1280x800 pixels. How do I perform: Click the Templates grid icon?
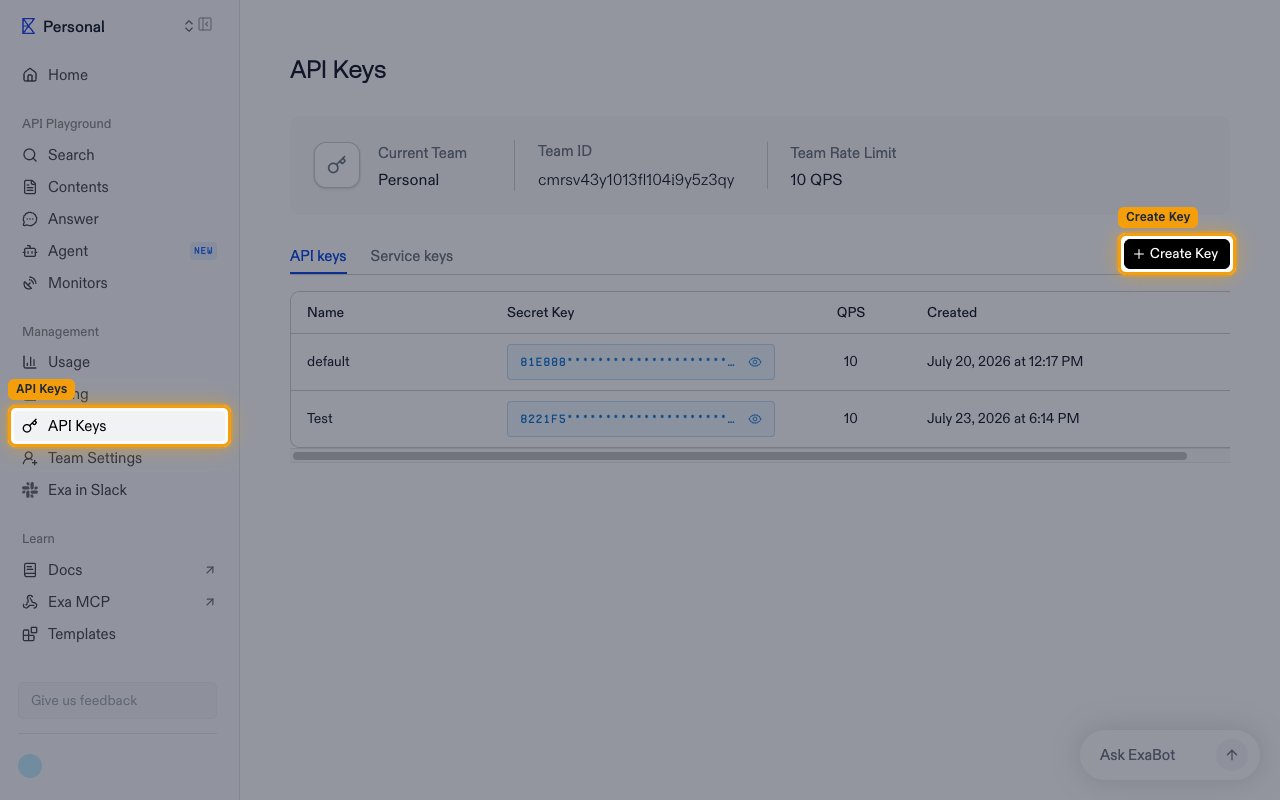click(x=30, y=634)
